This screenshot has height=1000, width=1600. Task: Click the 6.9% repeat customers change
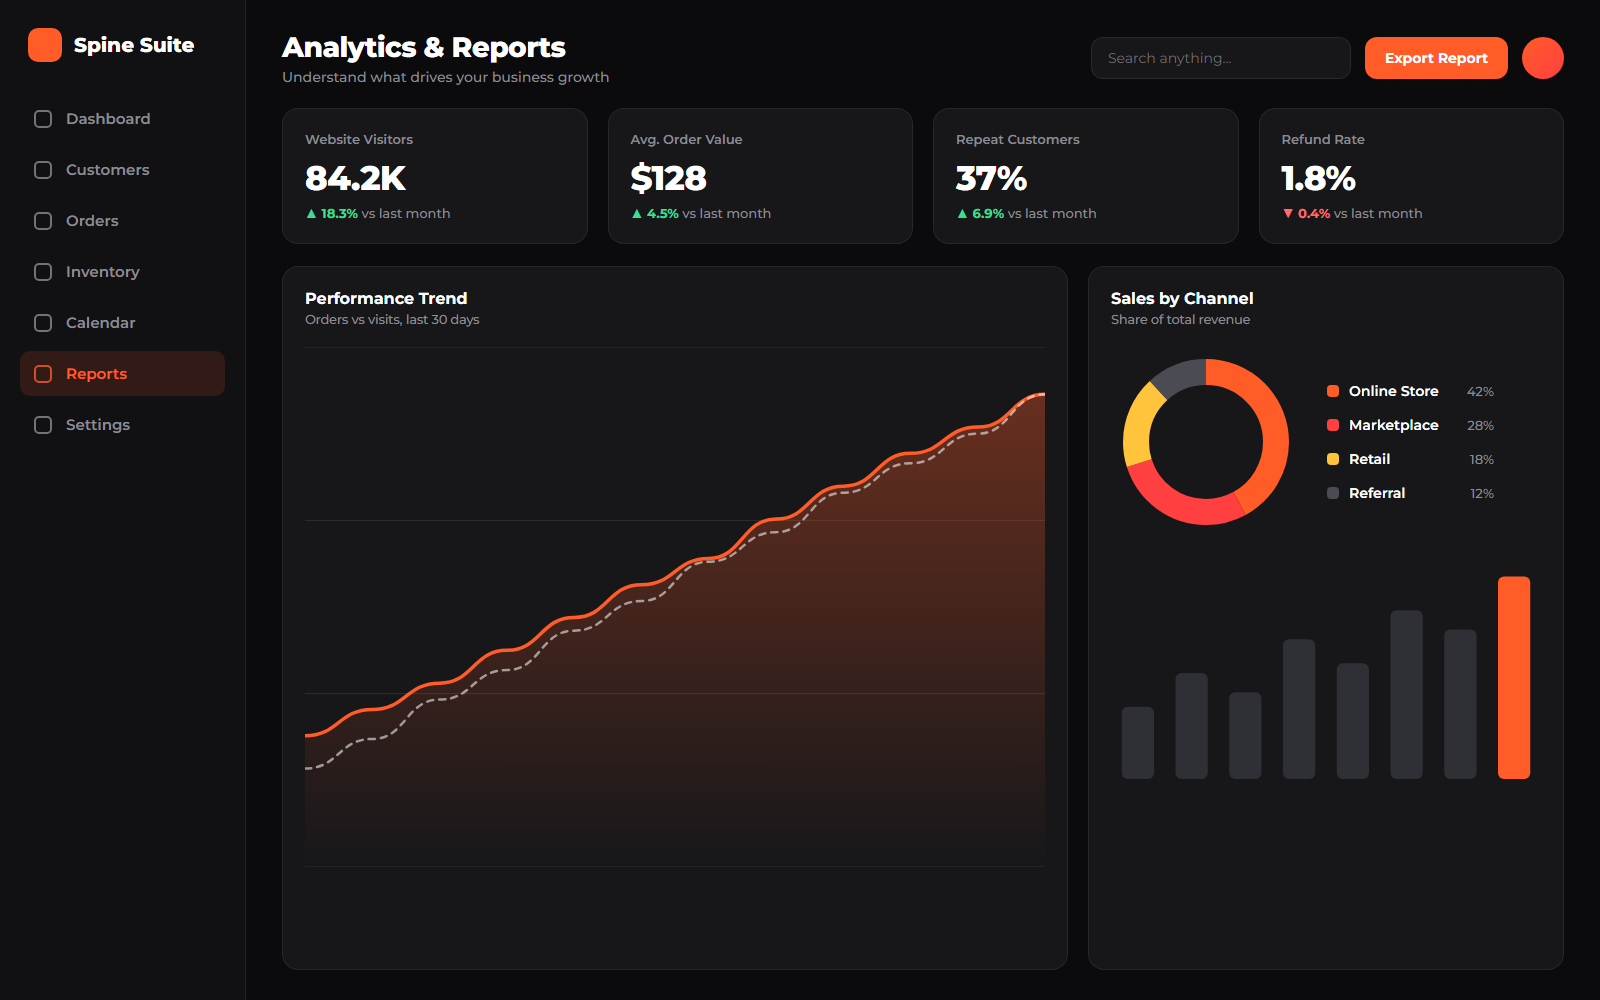980,213
